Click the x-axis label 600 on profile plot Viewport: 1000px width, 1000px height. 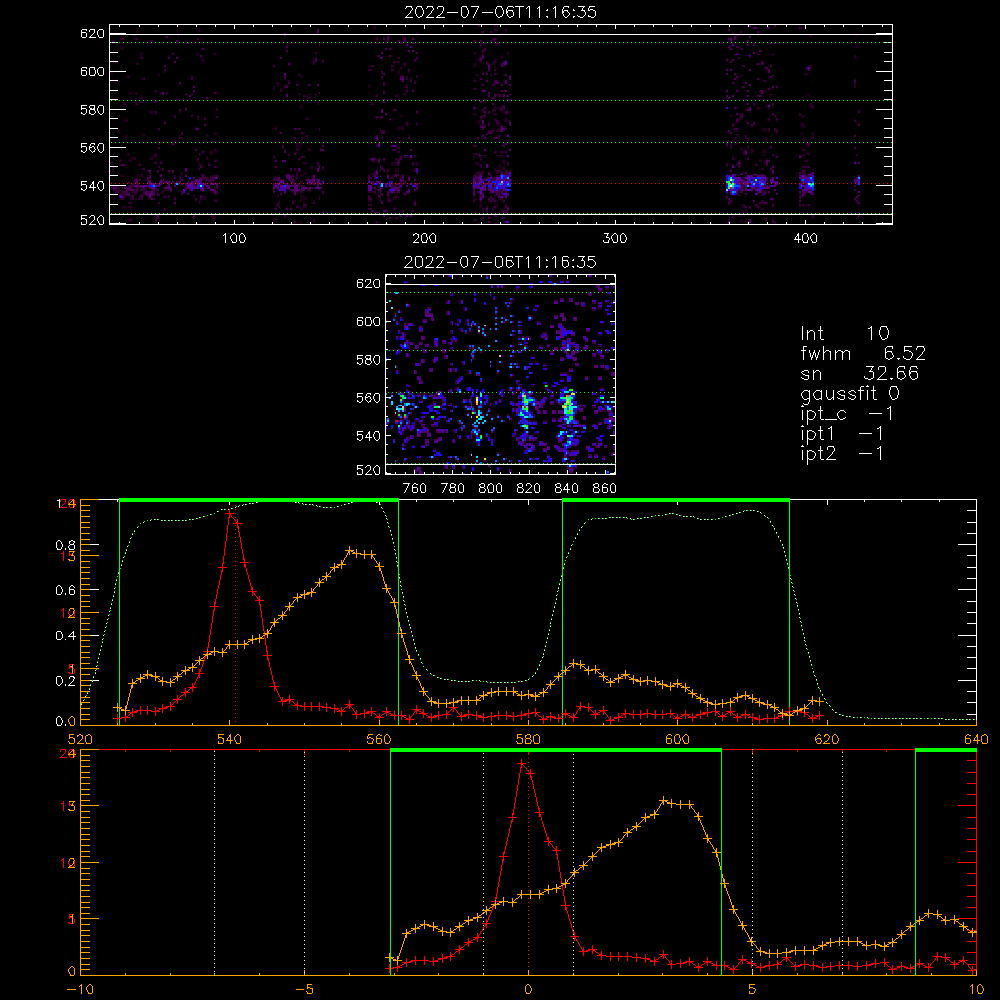pyautogui.click(x=677, y=740)
